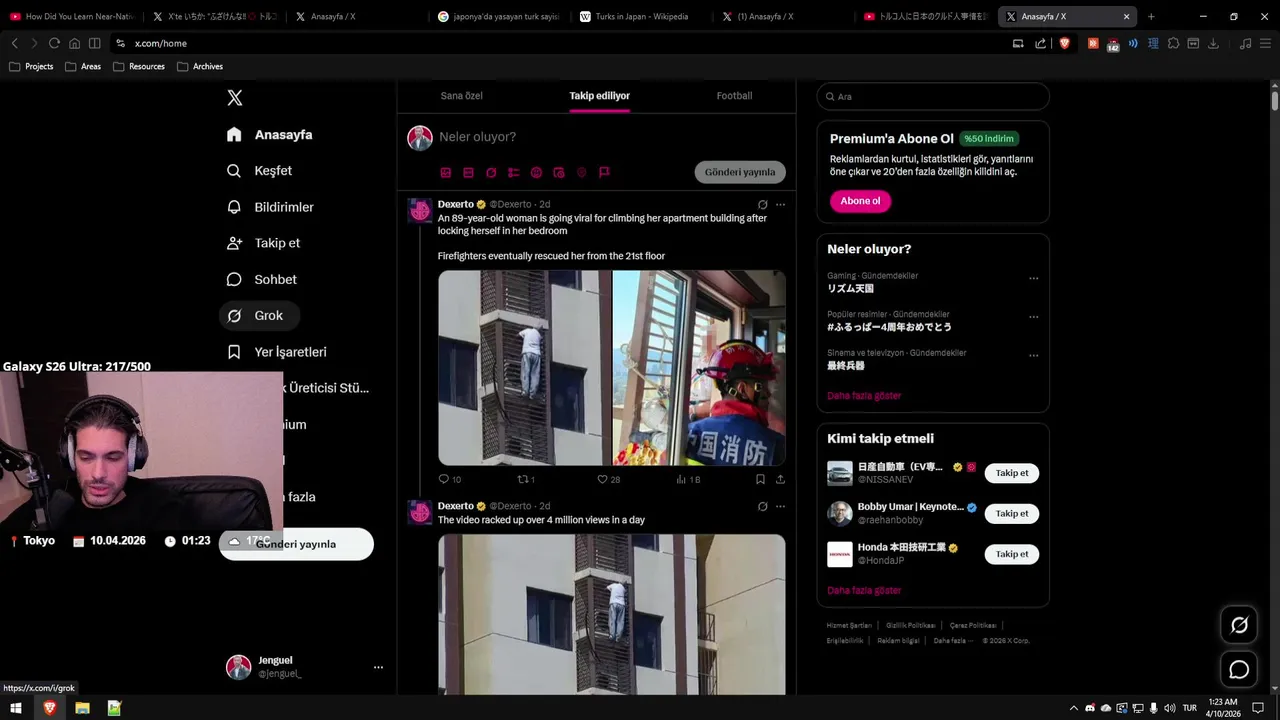Switch to the Takip ediliyor tab
Screen dimensions: 1280x720
pos(599,96)
